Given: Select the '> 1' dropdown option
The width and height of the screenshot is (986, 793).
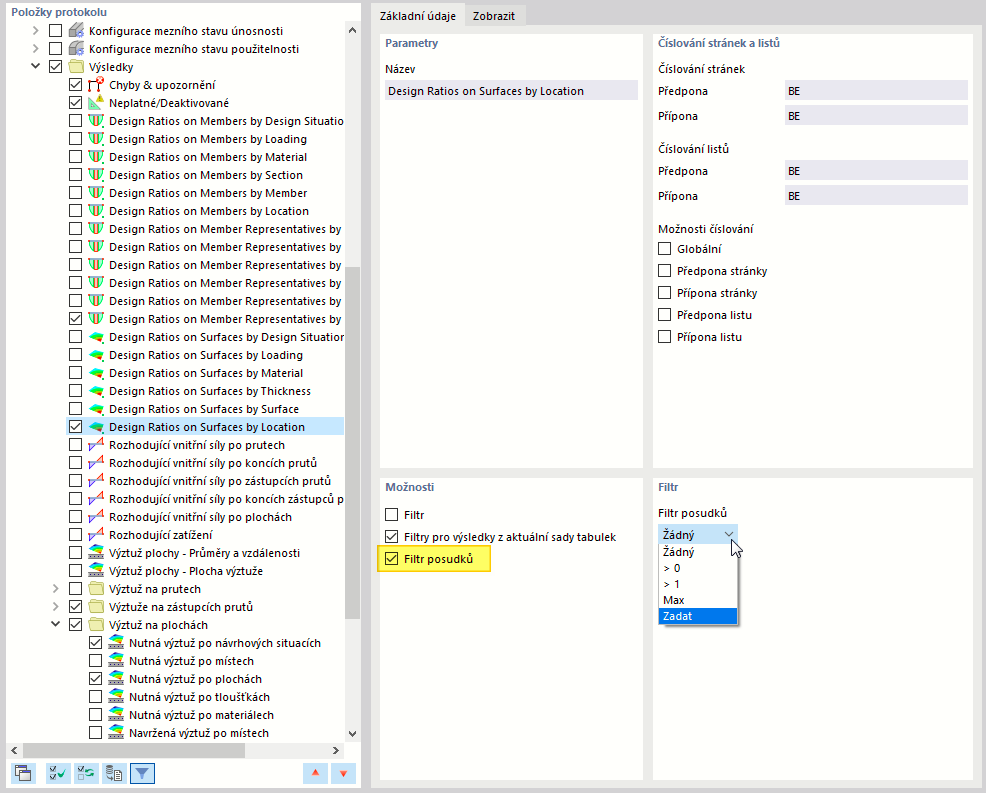Looking at the screenshot, I should coord(697,584).
